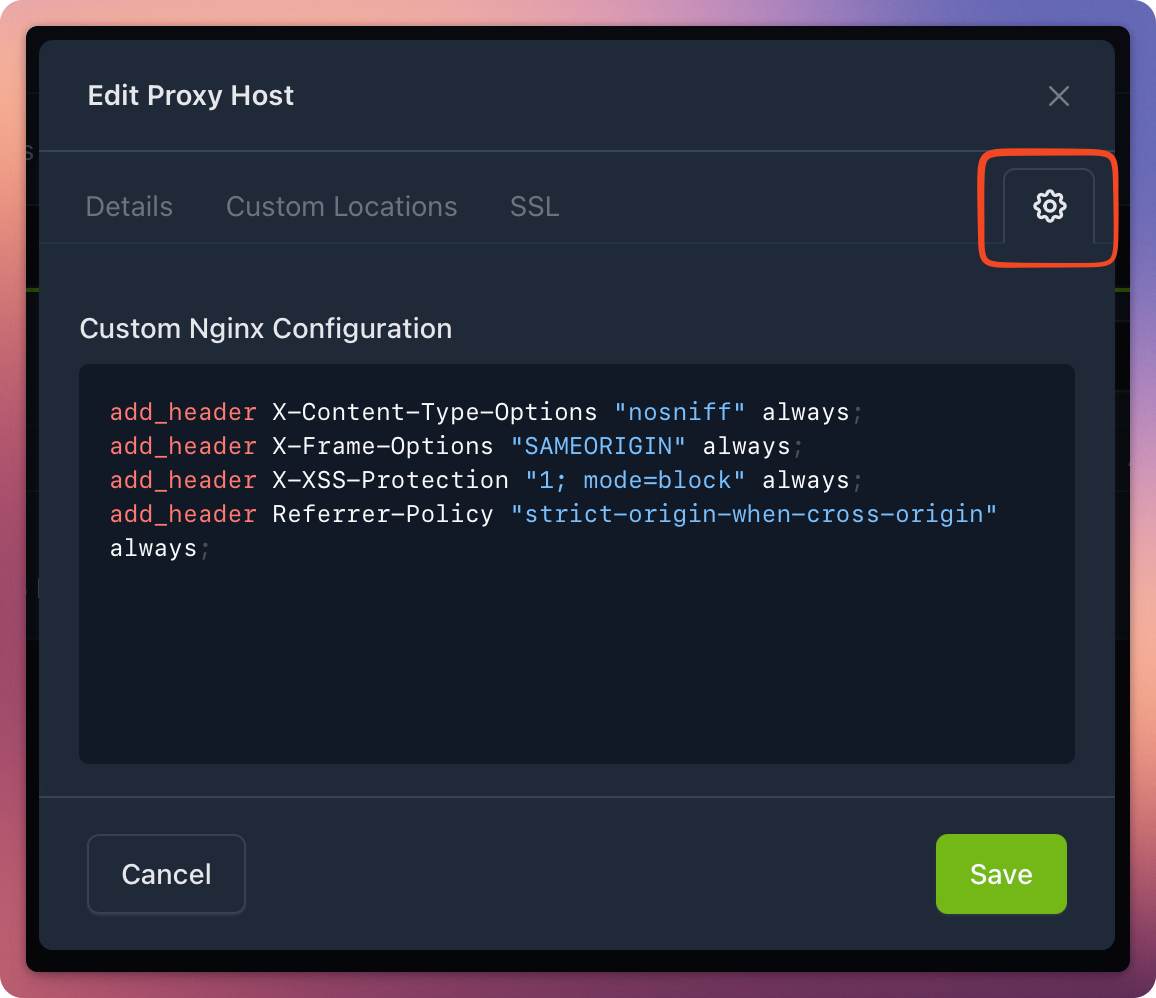Viewport: 1156px width, 998px height.
Task: Open the Advanced gear settings tab
Action: coord(1049,206)
